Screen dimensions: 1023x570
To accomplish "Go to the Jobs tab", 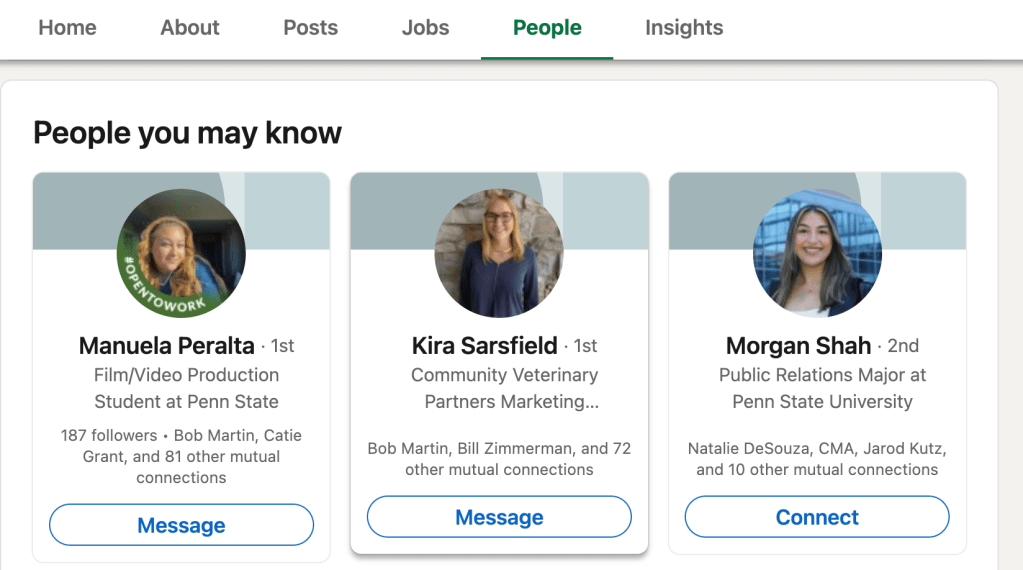I will click(x=425, y=28).
